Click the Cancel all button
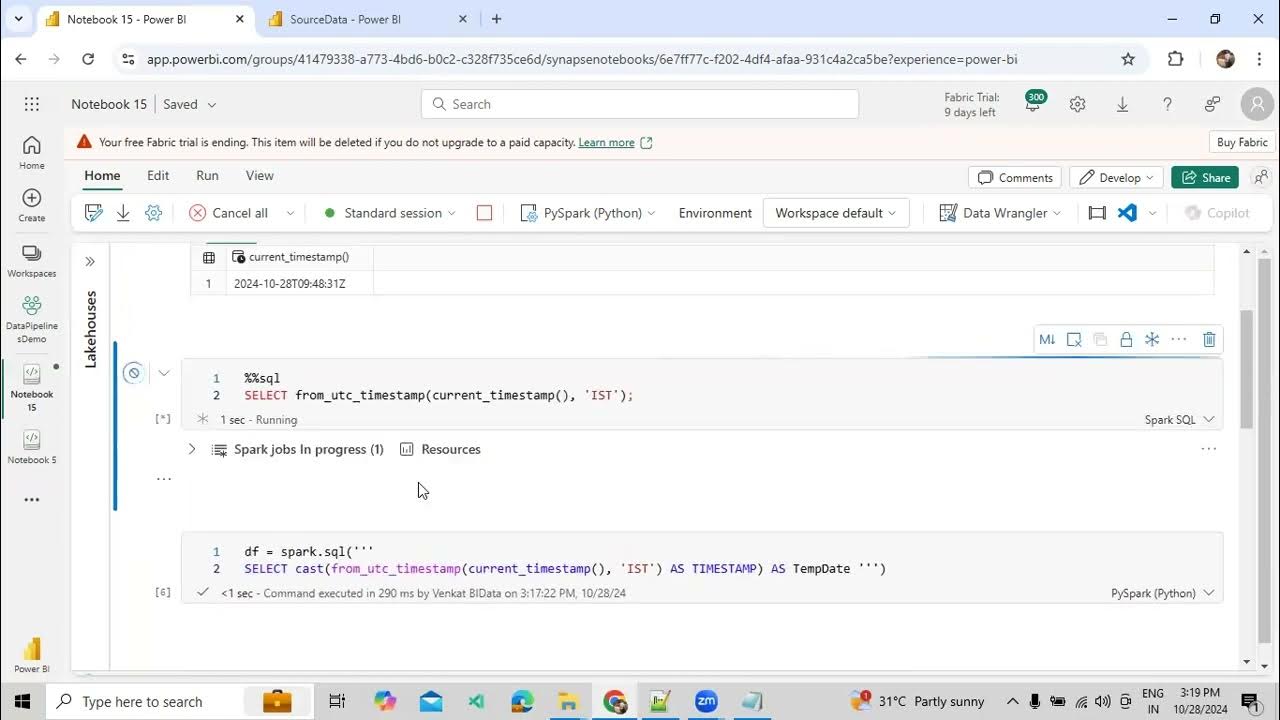 coord(229,213)
